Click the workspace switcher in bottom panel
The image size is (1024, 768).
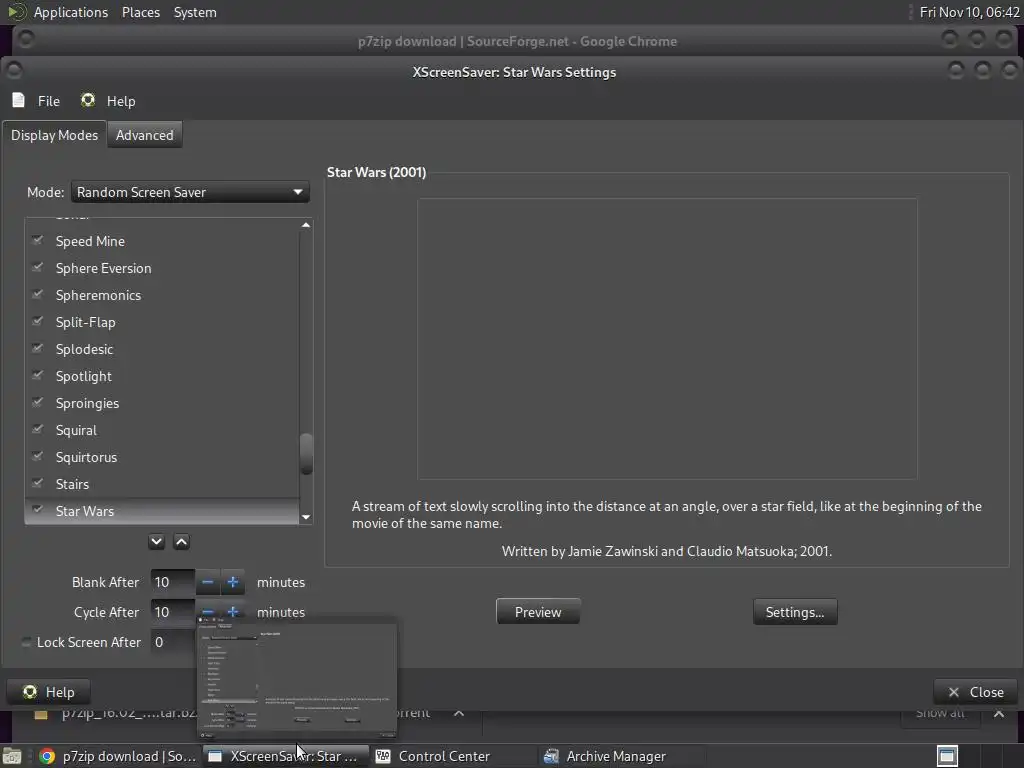coord(947,756)
